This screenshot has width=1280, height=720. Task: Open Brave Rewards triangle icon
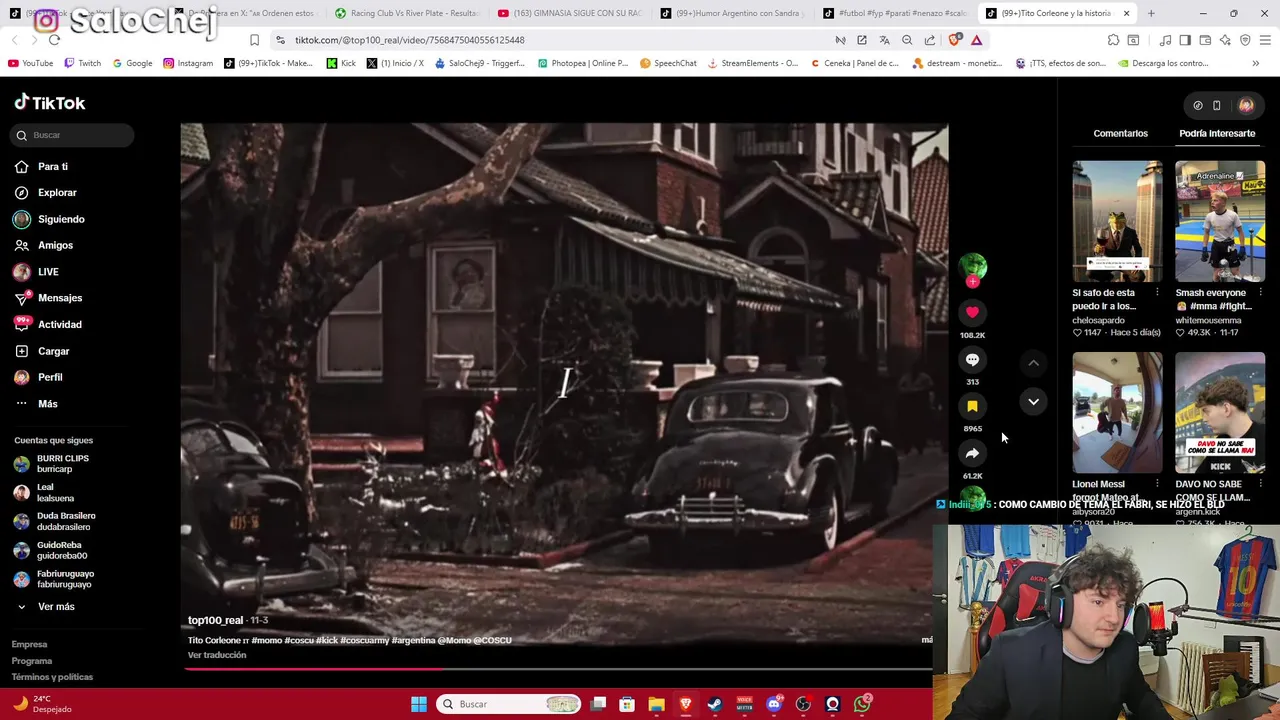pyautogui.click(x=976, y=40)
